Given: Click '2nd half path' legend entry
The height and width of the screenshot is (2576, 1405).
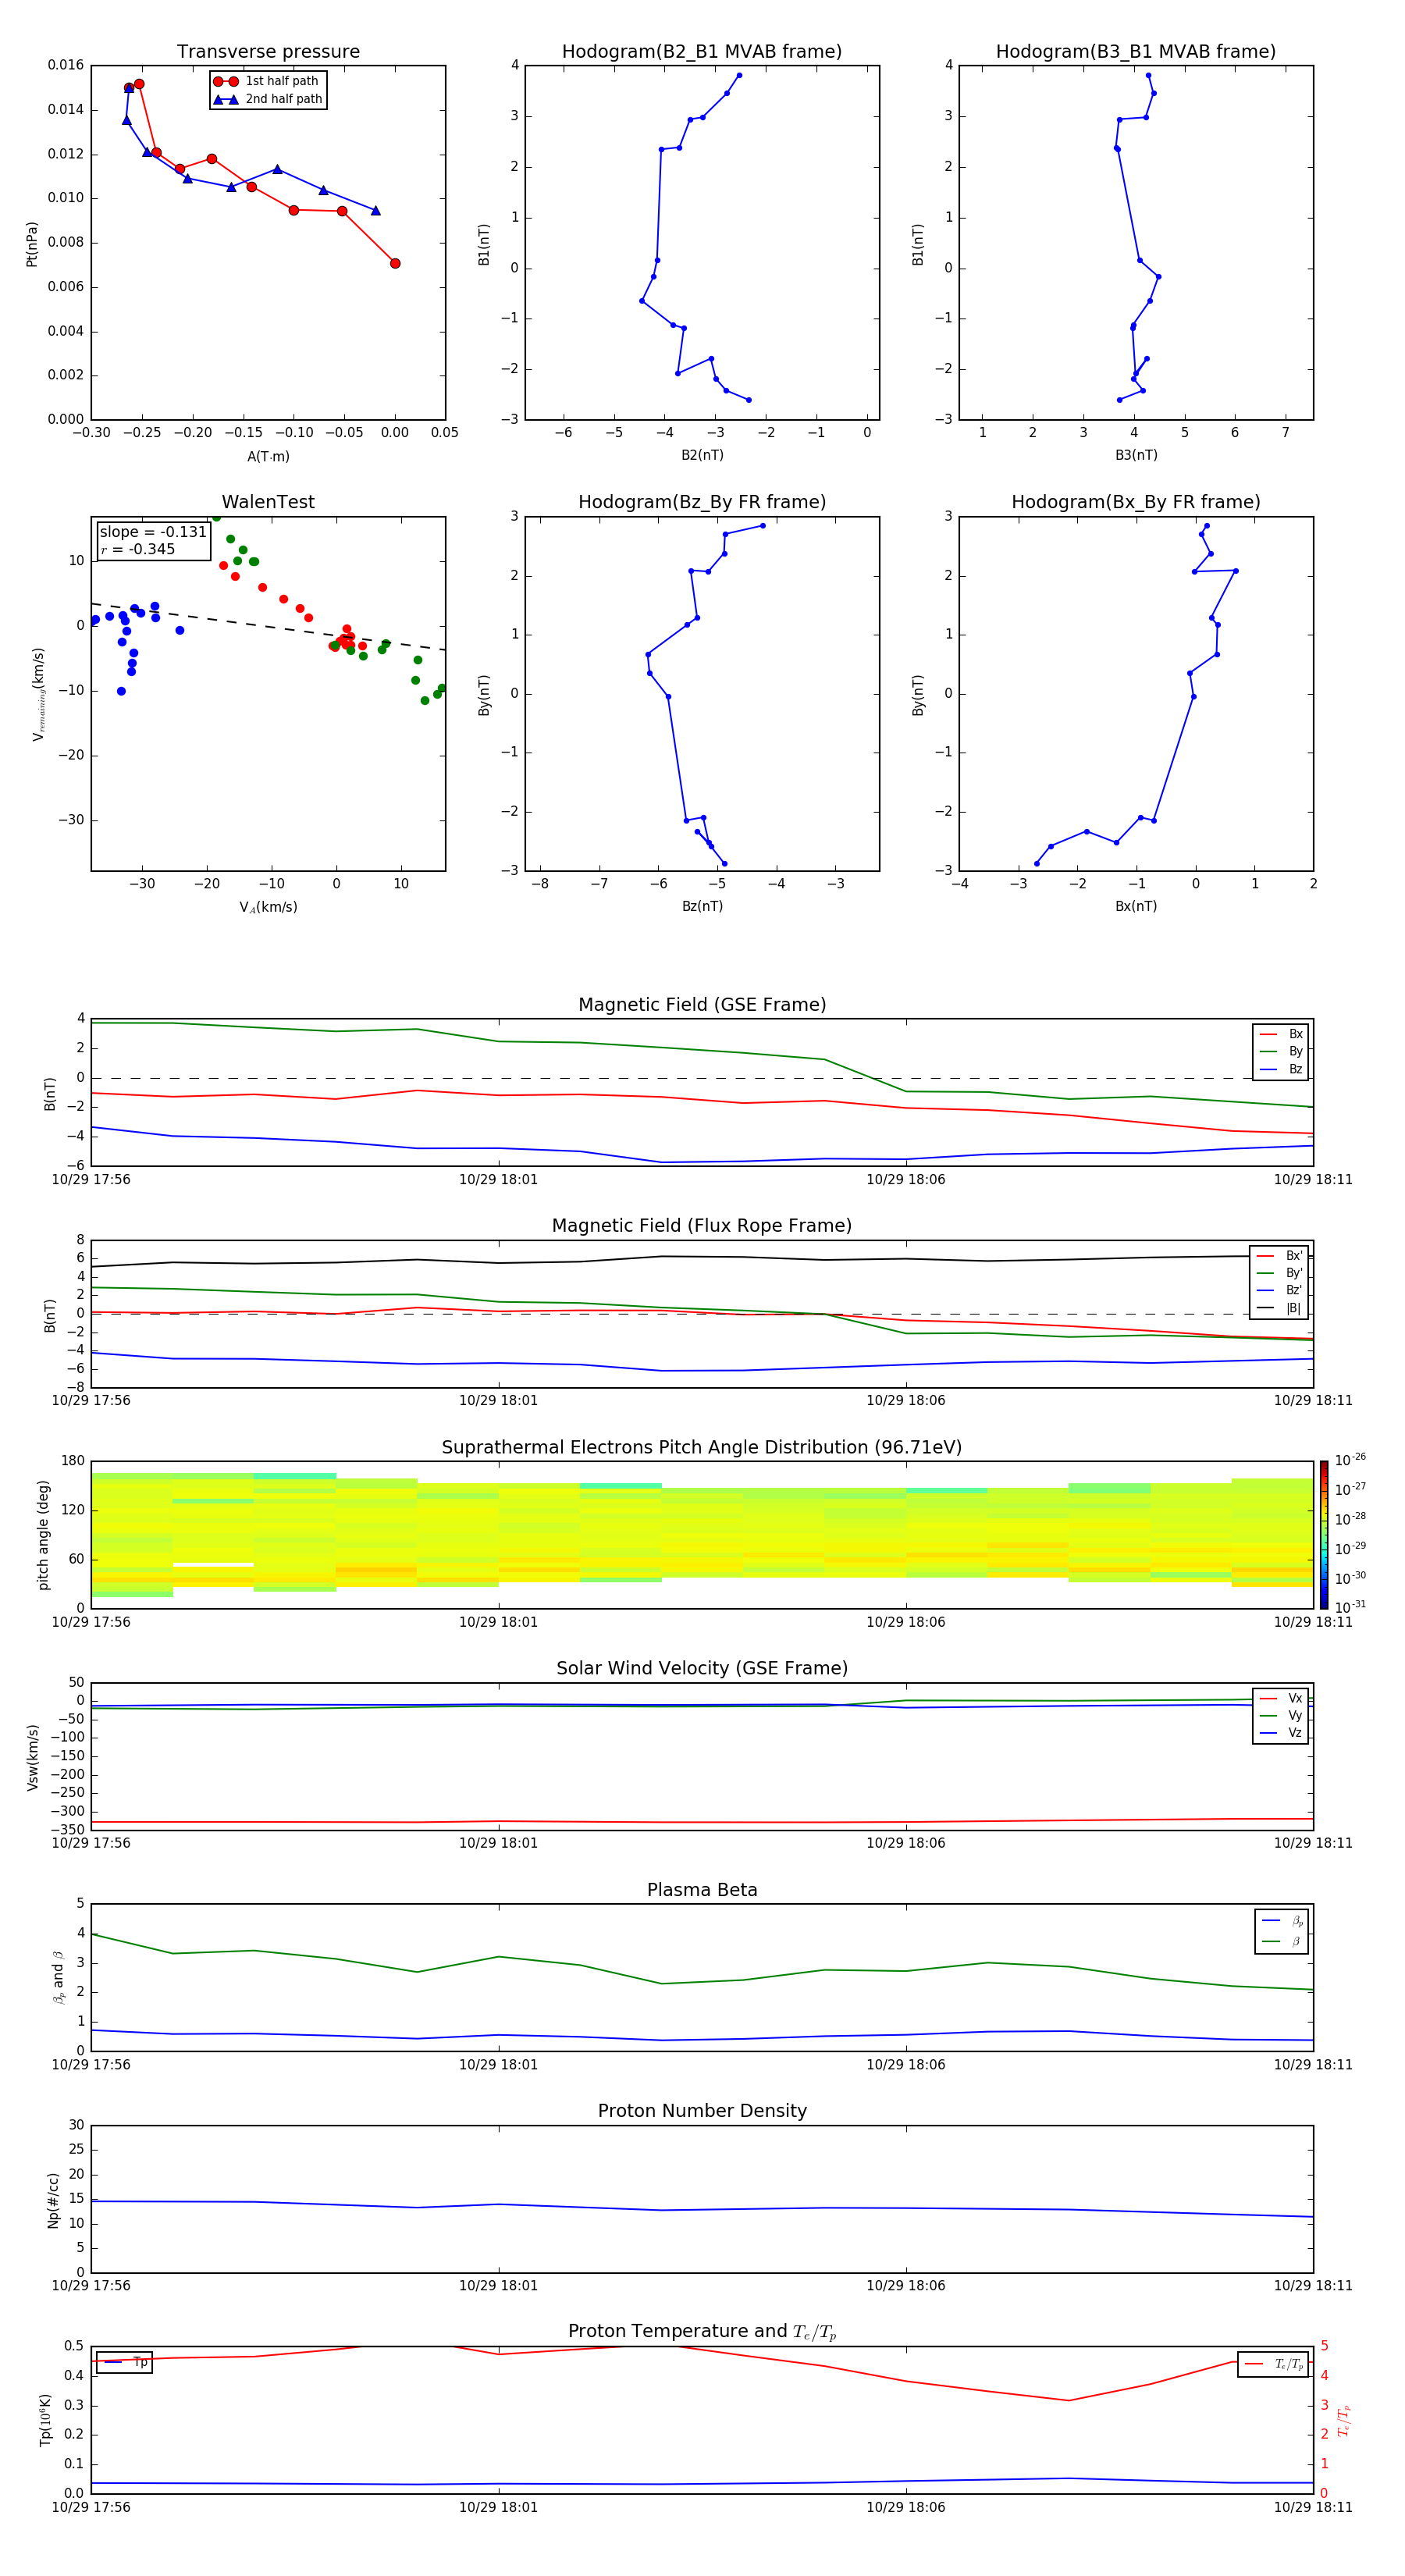Looking at the screenshot, I should tap(268, 99).
